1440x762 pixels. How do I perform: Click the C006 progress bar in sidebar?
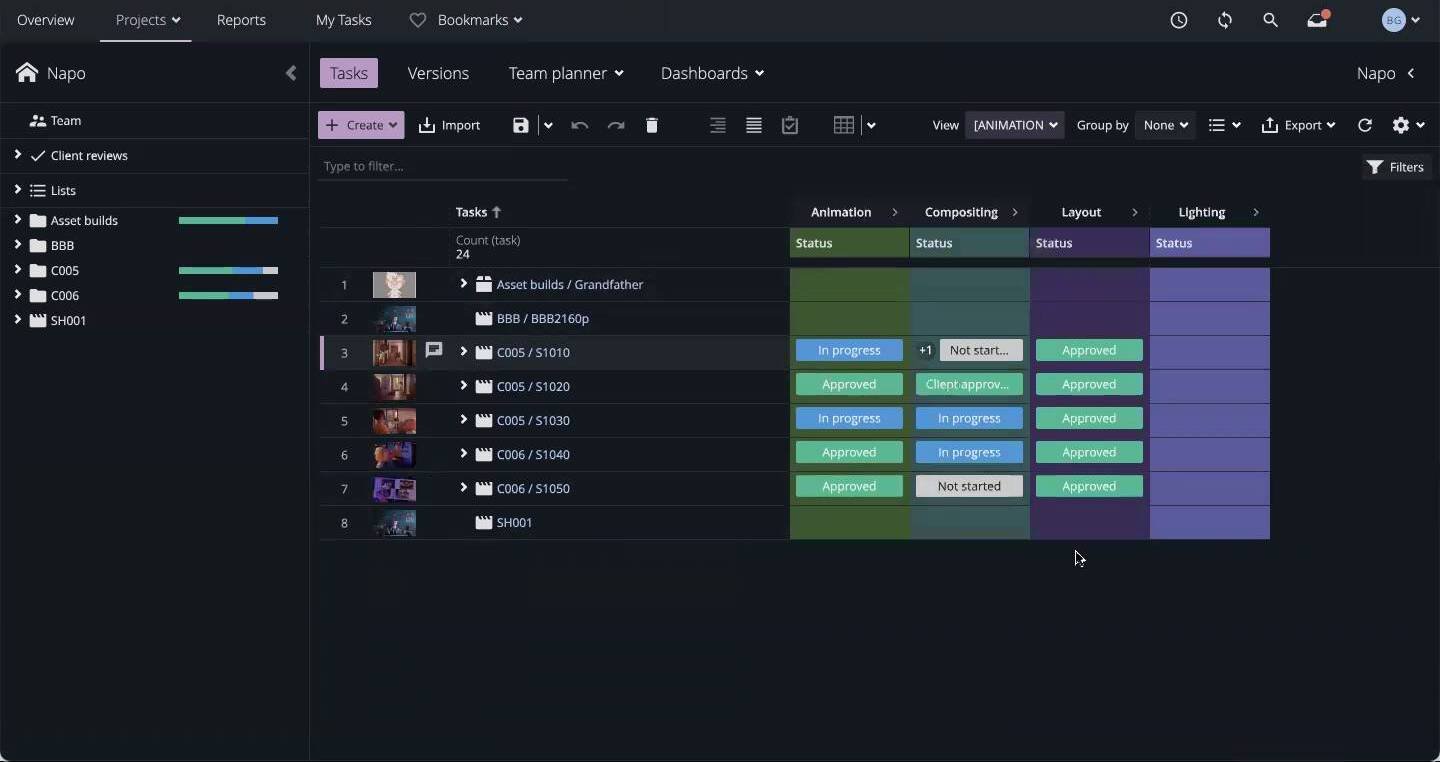(228, 295)
